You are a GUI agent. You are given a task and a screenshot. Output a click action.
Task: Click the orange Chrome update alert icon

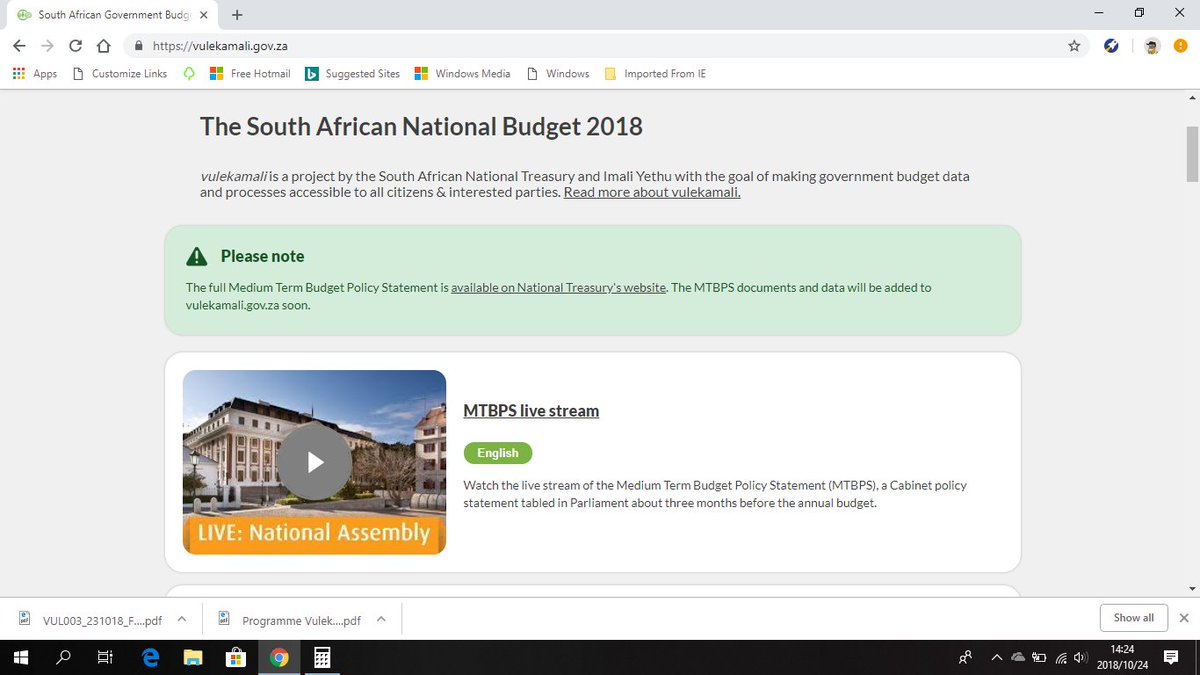point(1181,45)
